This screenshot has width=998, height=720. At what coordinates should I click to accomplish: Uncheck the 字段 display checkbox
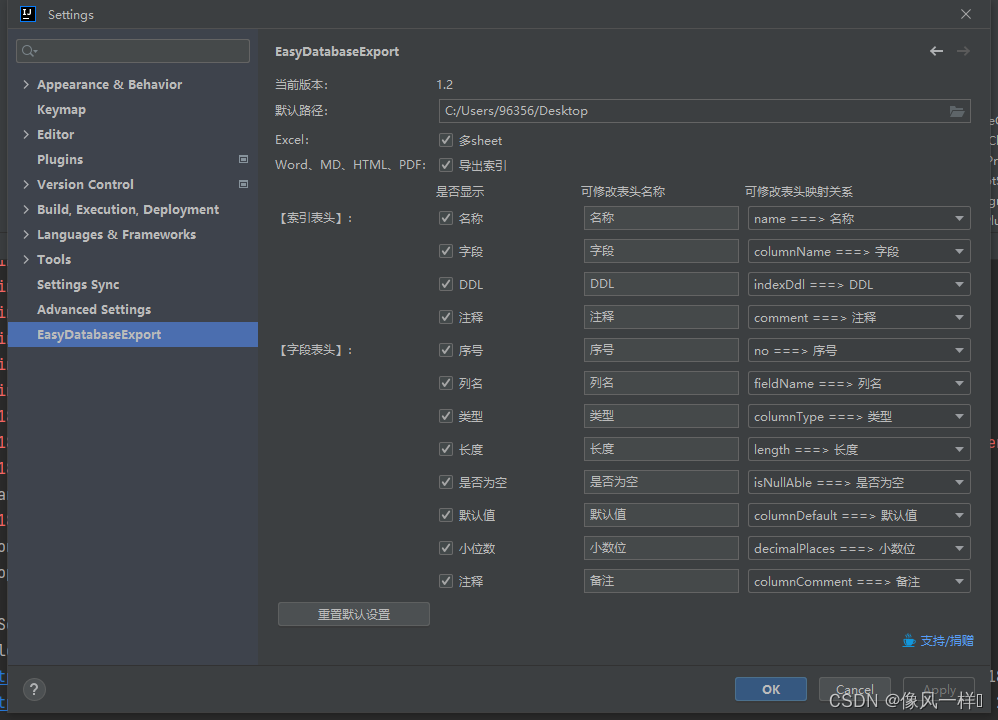(x=446, y=251)
